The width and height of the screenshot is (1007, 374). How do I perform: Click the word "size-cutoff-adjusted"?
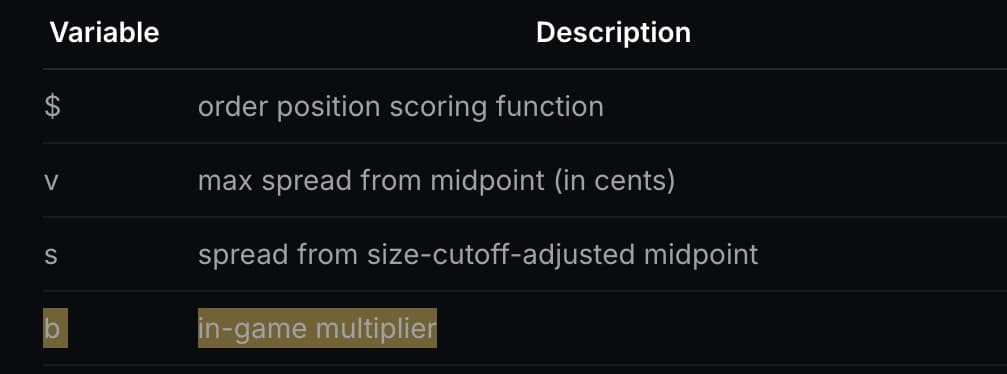click(502, 255)
